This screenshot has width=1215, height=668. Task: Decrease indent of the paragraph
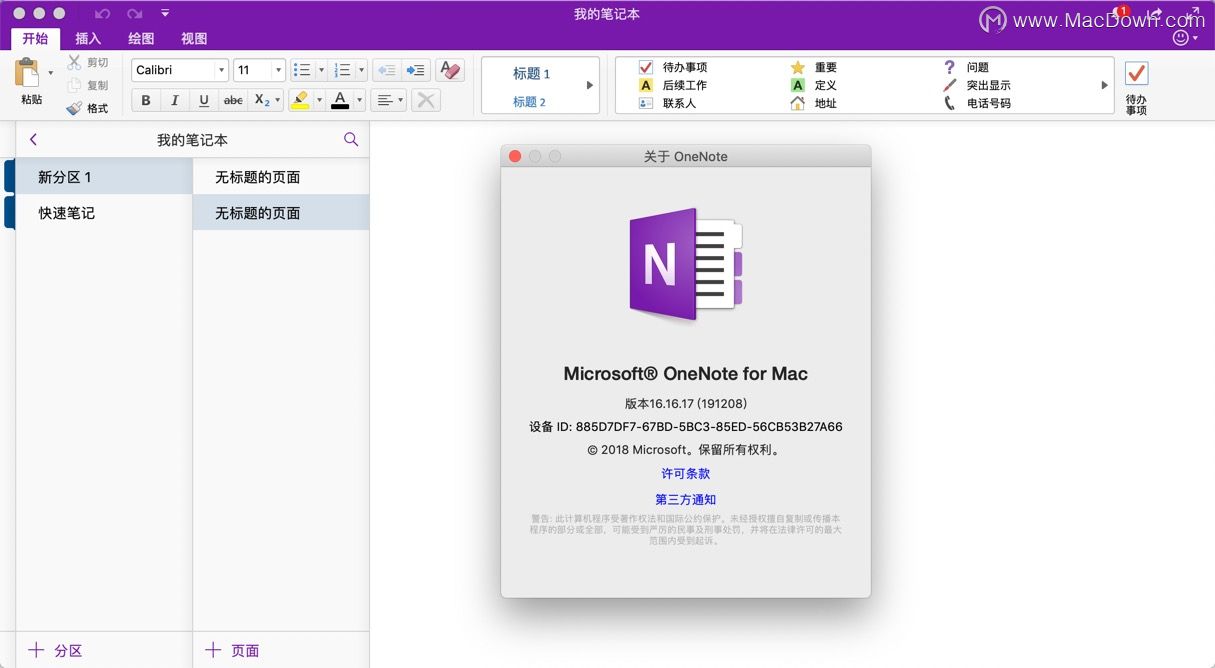[387, 70]
